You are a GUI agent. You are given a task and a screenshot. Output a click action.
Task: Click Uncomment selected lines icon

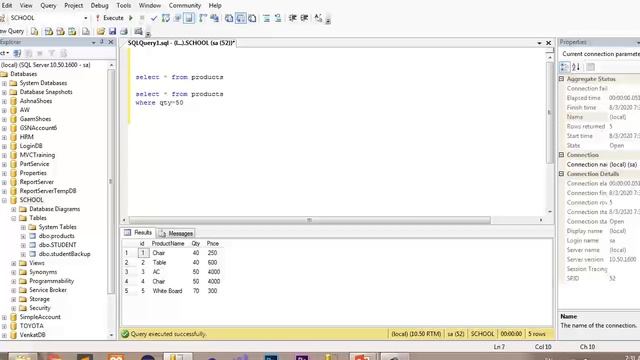tap(278, 18)
